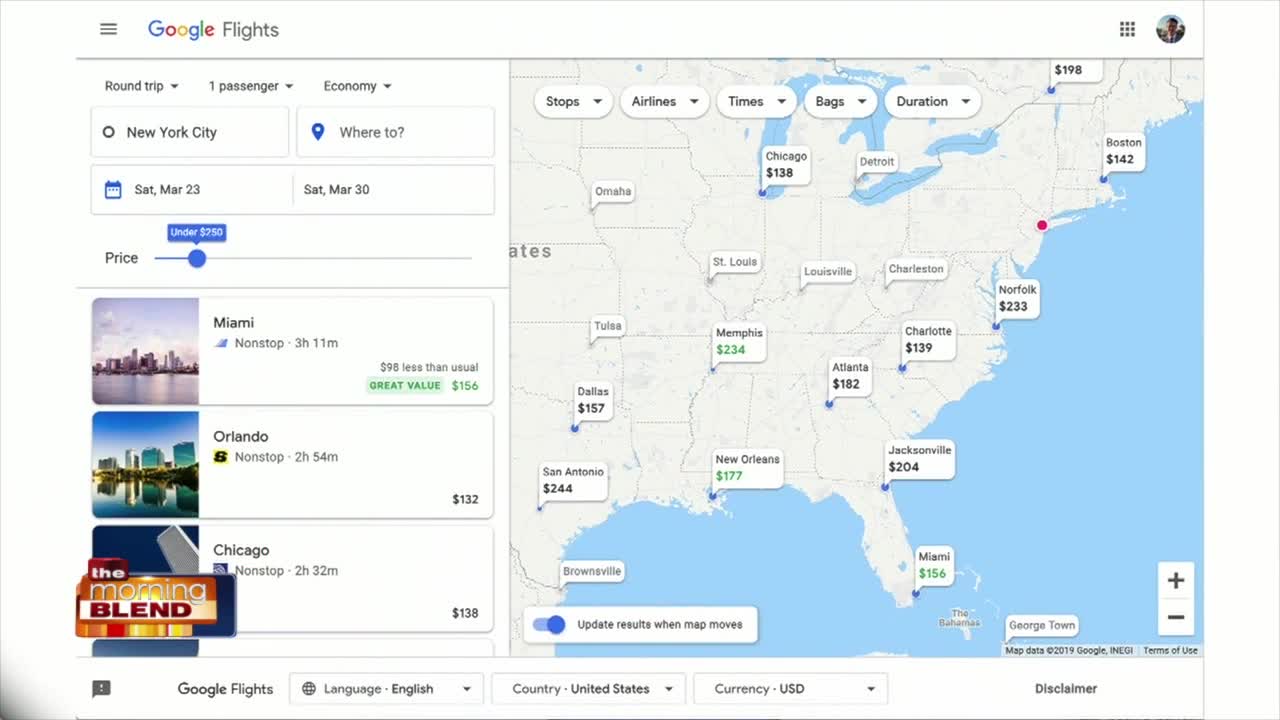Select the Miami $156 map label
This screenshot has height=720, width=1280.
pos(934,565)
